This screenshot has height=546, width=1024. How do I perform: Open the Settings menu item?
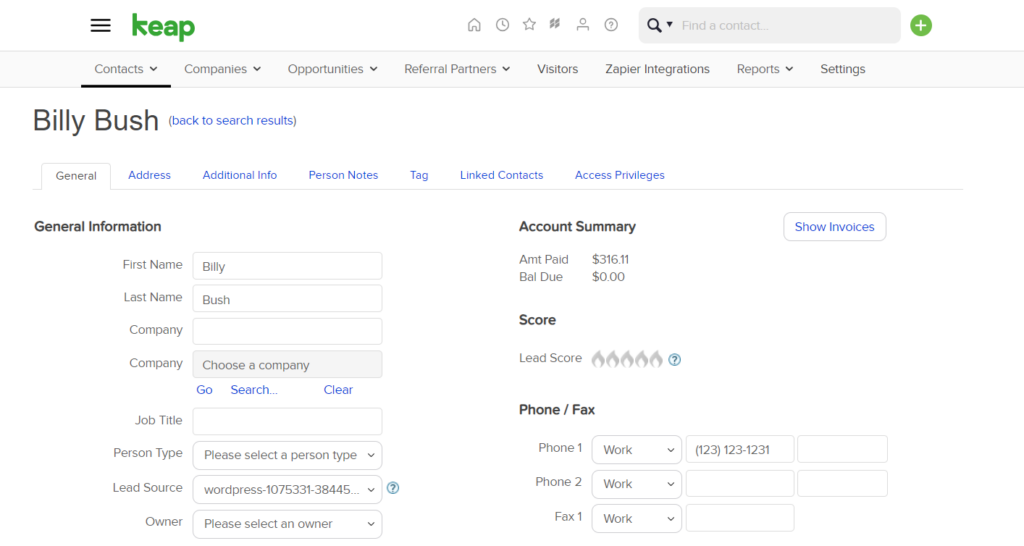(842, 69)
